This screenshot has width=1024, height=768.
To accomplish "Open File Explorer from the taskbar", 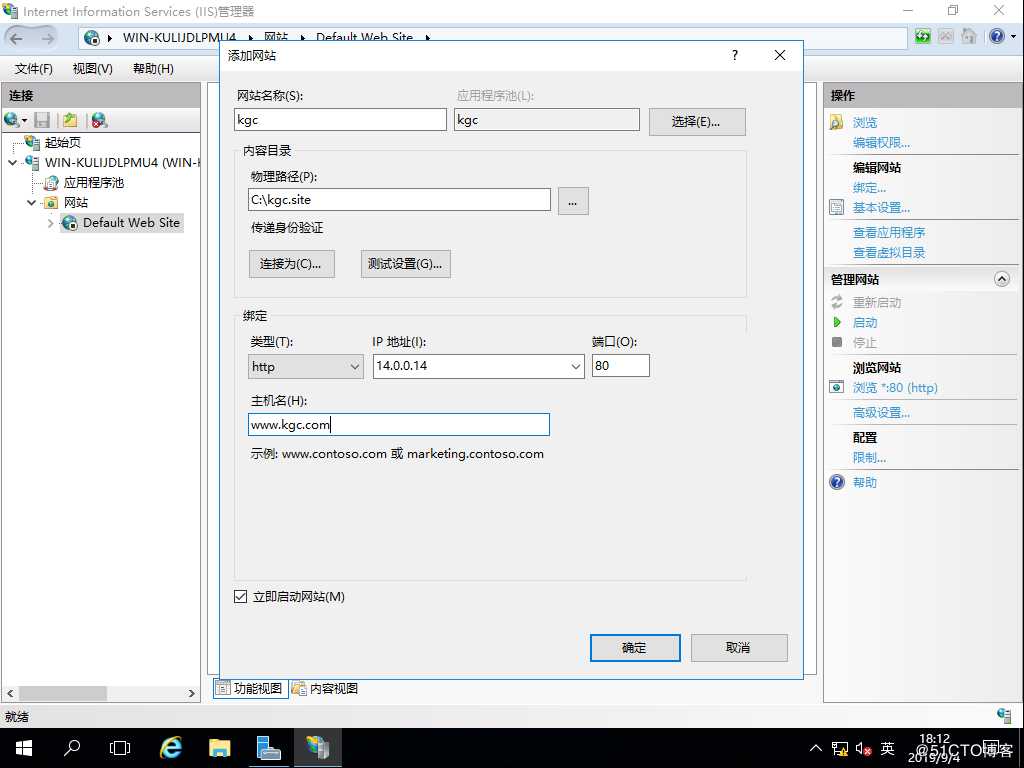I will point(219,748).
